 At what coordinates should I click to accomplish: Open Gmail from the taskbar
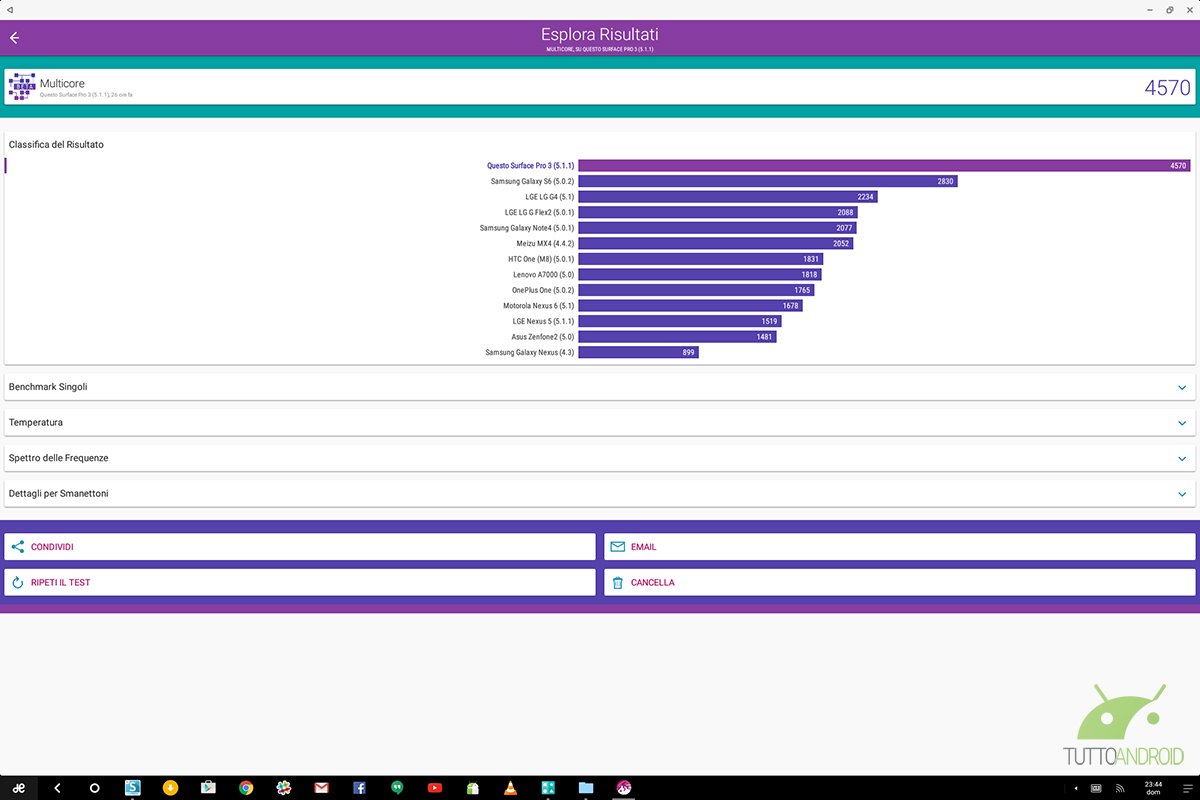point(321,788)
